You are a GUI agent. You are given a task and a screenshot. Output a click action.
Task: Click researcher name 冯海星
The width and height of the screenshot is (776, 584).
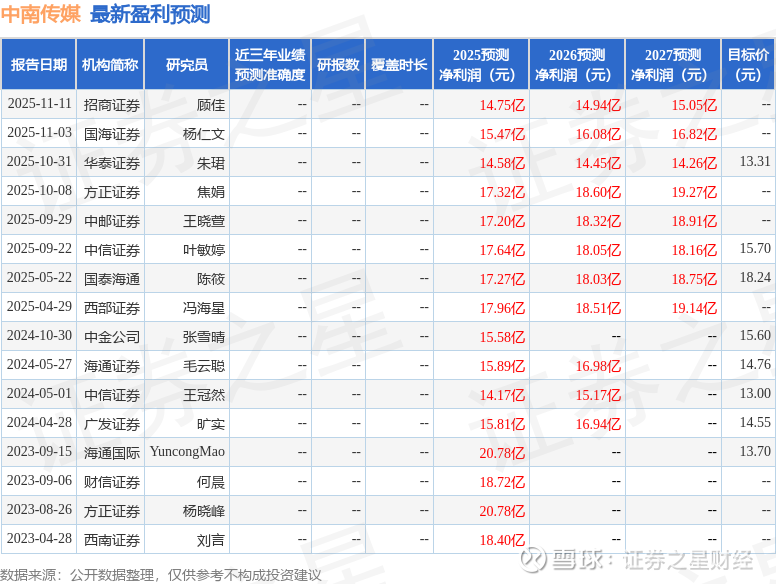204,308
